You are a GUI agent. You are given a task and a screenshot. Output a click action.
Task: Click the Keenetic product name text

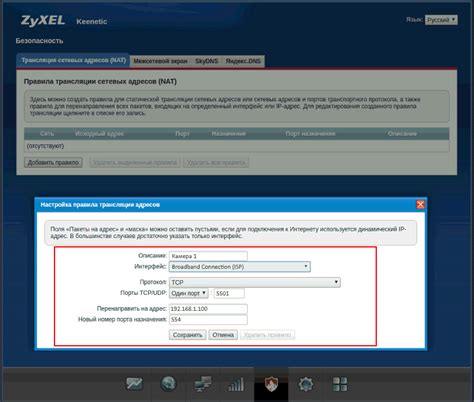click(x=92, y=22)
